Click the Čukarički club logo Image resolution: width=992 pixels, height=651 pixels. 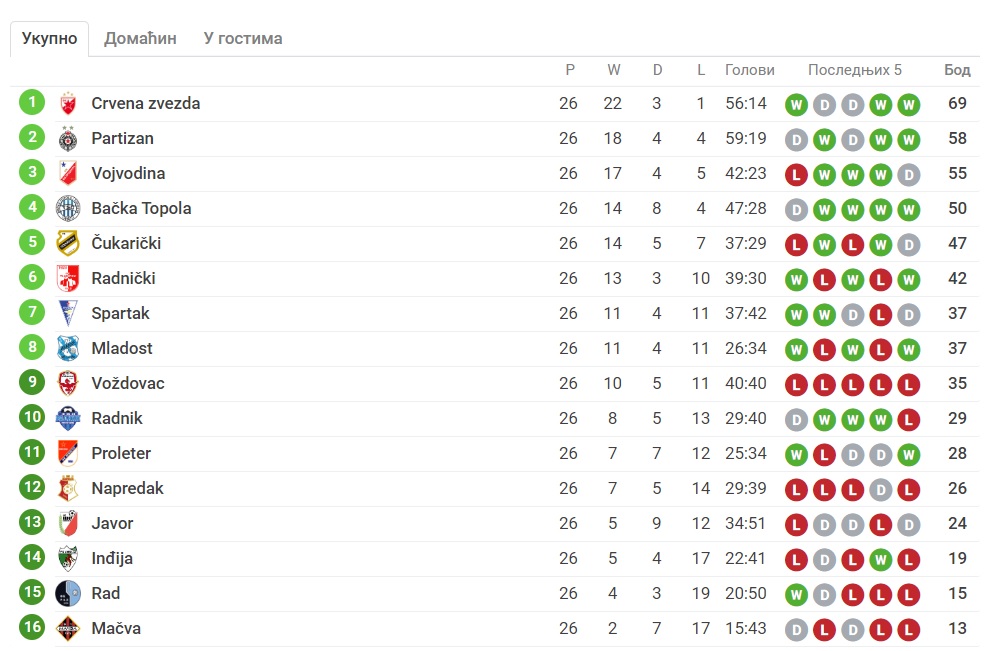[x=68, y=243]
